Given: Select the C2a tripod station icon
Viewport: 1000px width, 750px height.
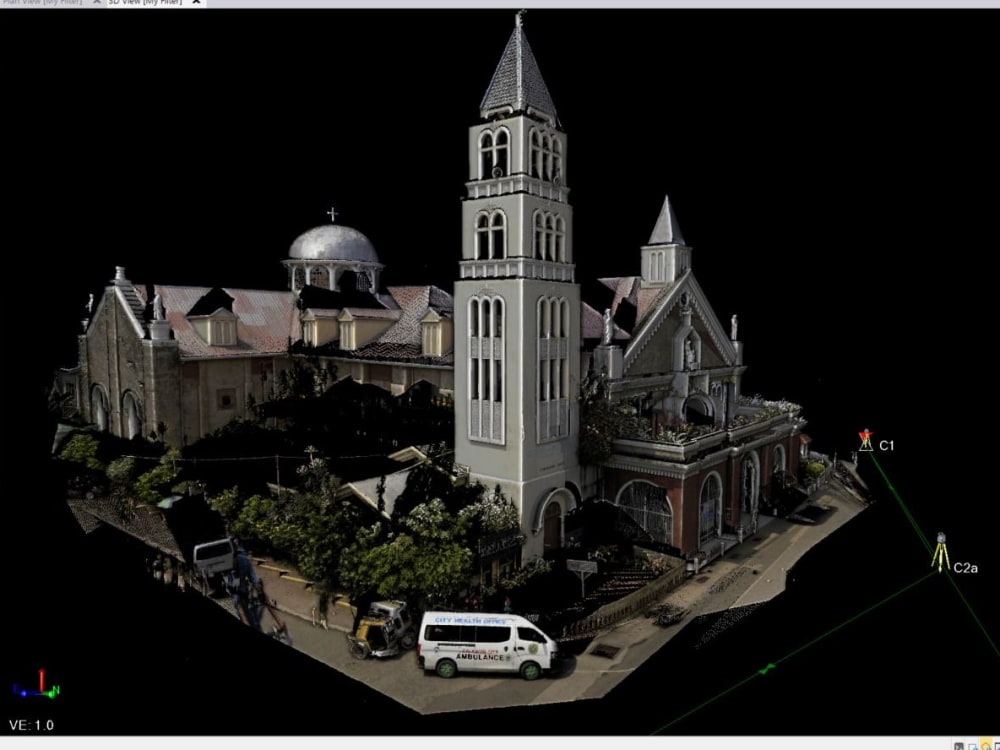Looking at the screenshot, I should [941, 552].
